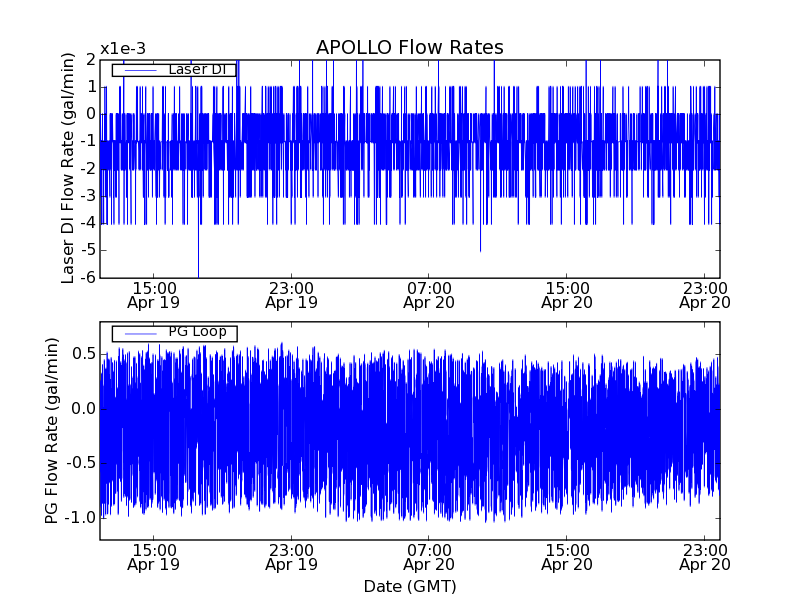Click the '-0.5' tick on the PG axis
This screenshot has height=600, width=800.
click(x=80, y=463)
